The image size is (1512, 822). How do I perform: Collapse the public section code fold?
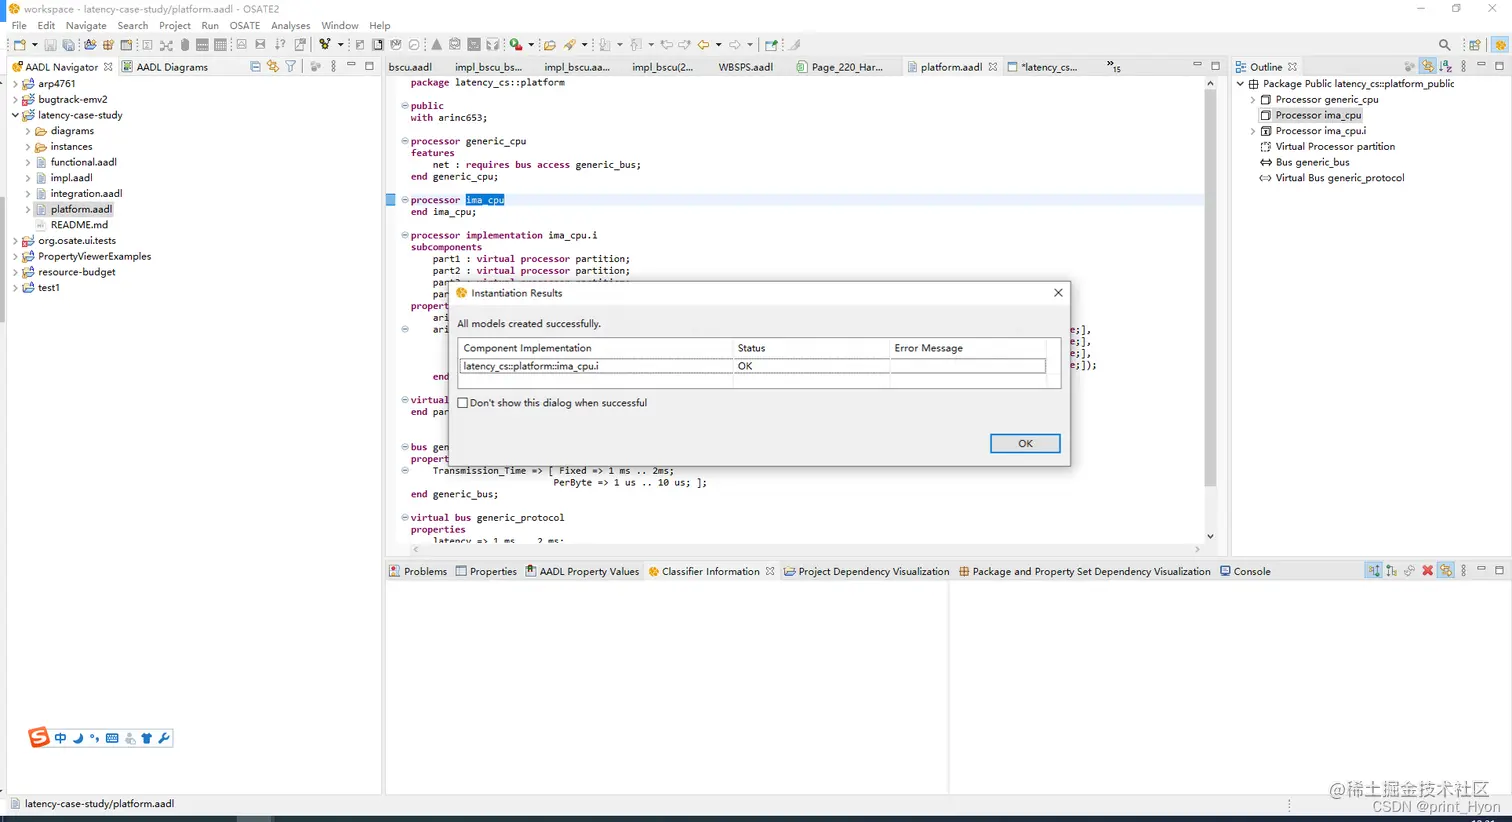(x=404, y=105)
